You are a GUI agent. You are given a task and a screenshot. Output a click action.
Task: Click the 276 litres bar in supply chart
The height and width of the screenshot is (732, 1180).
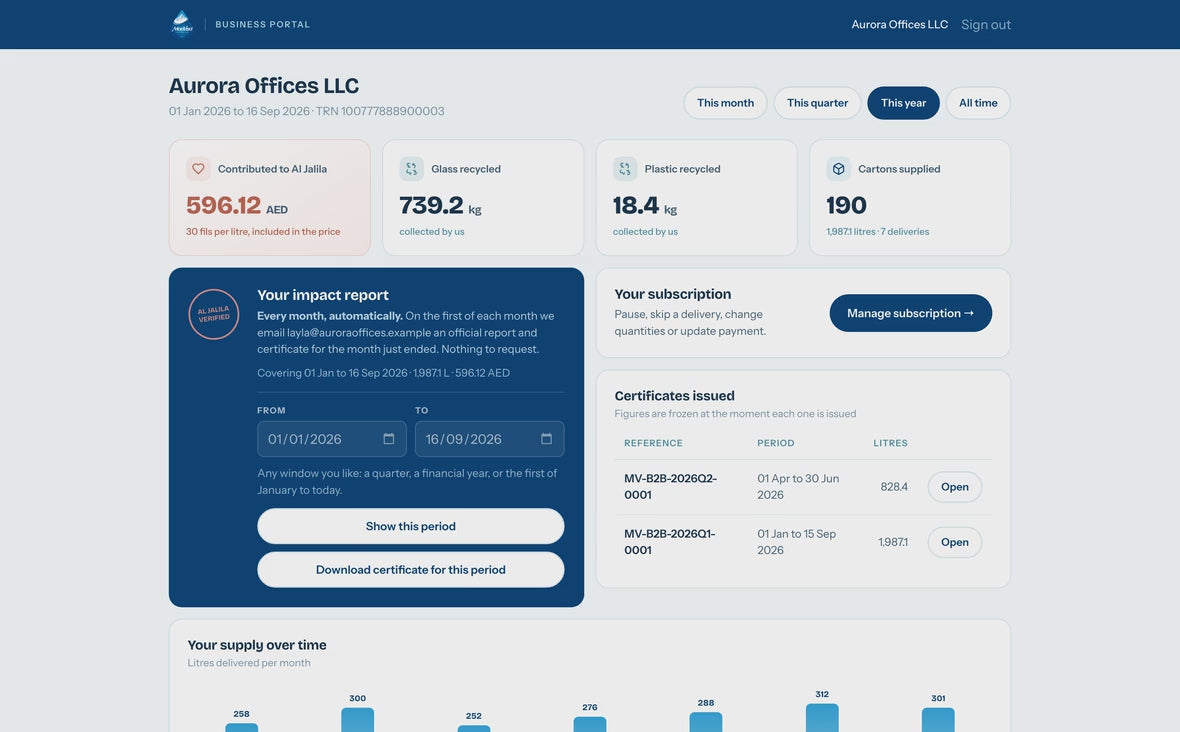[590, 724]
